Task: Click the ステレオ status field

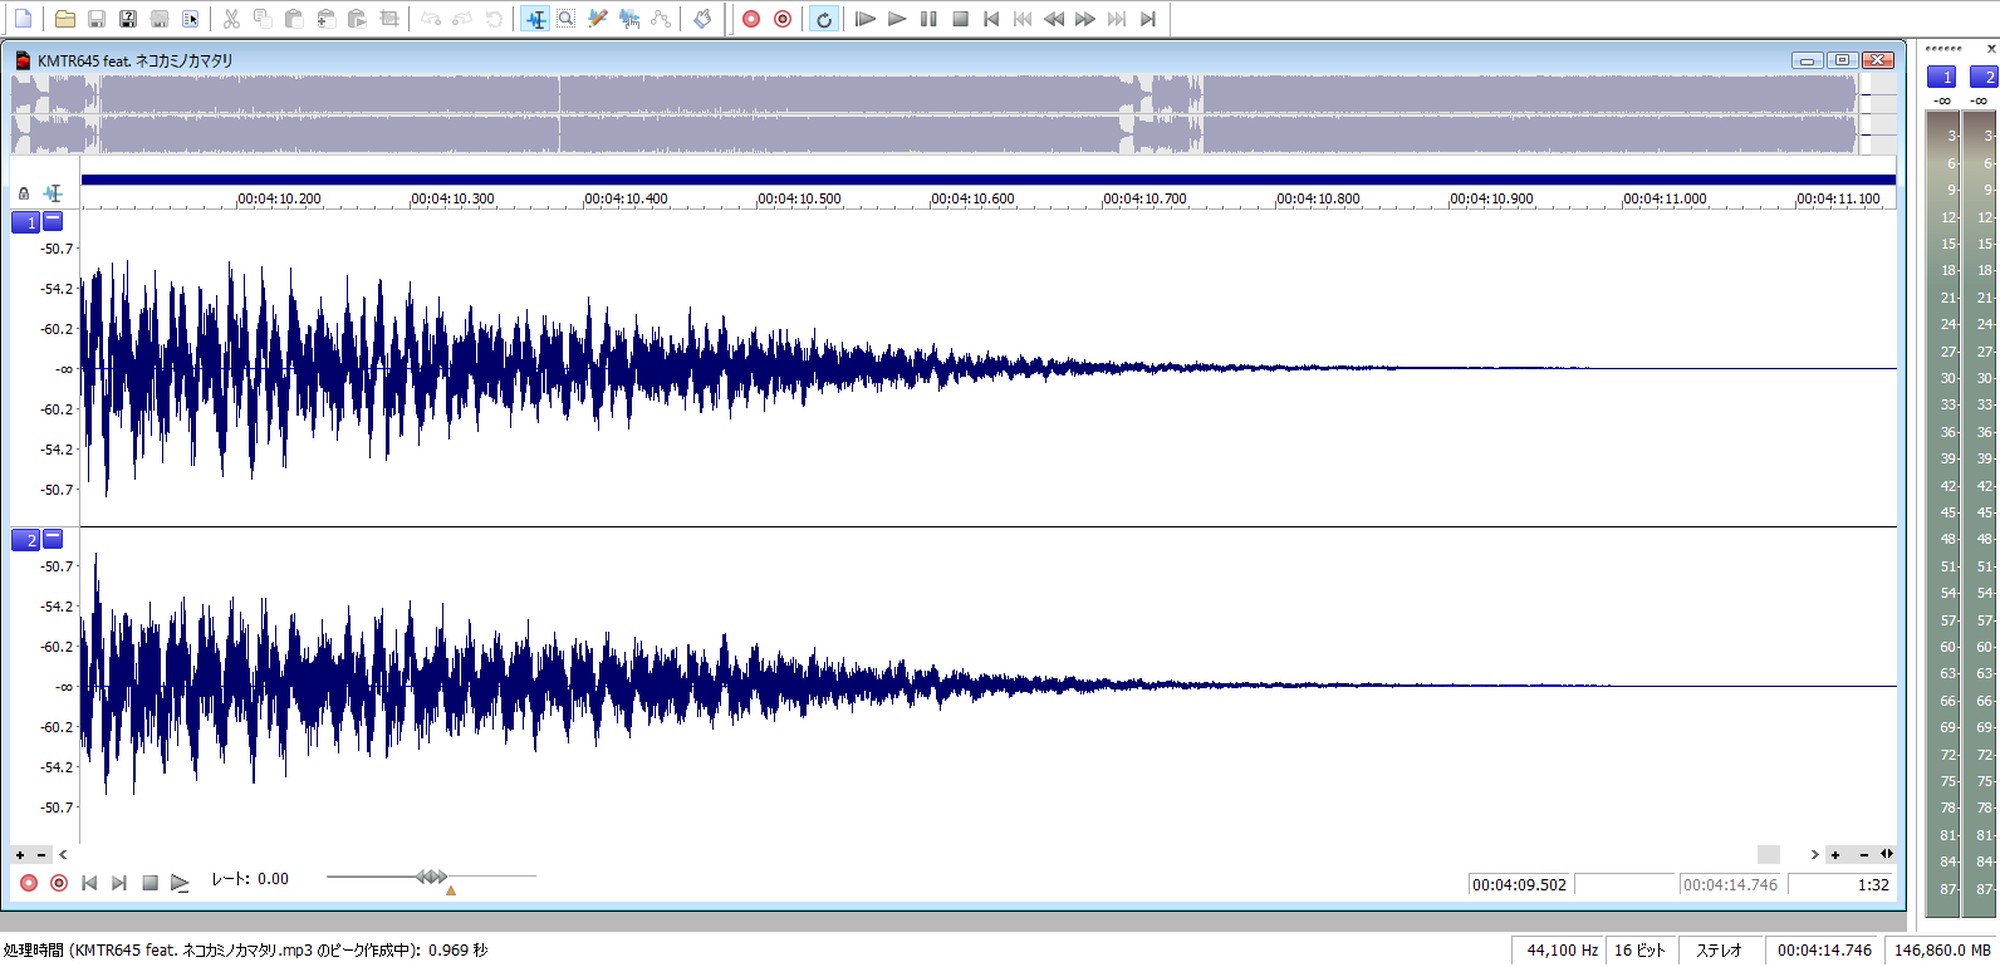Action: point(1720,951)
